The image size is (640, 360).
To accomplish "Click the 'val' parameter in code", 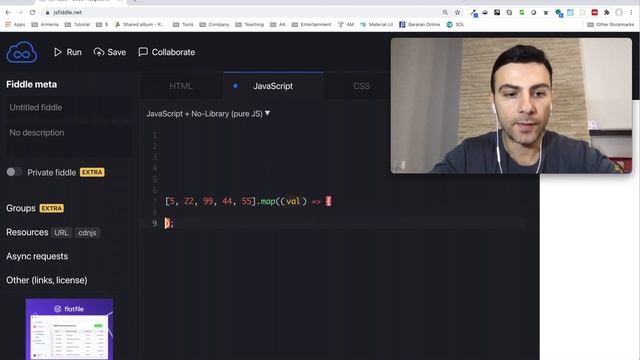I will point(293,201).
